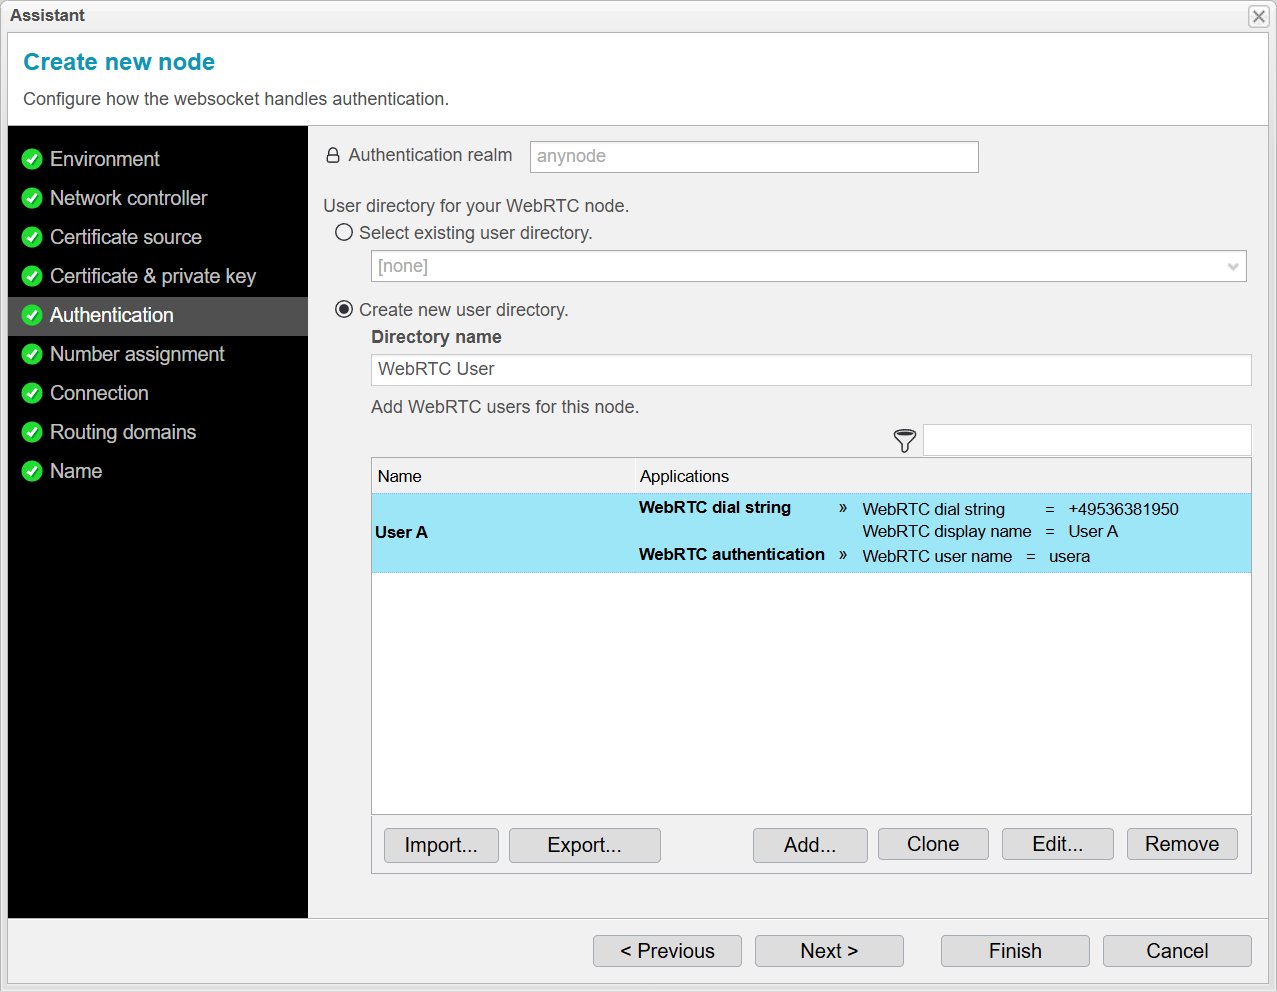Viewport: 1277px width, 992px height.
Task: Expand the WebRTC dial string chevron
Action: [843, 508]
